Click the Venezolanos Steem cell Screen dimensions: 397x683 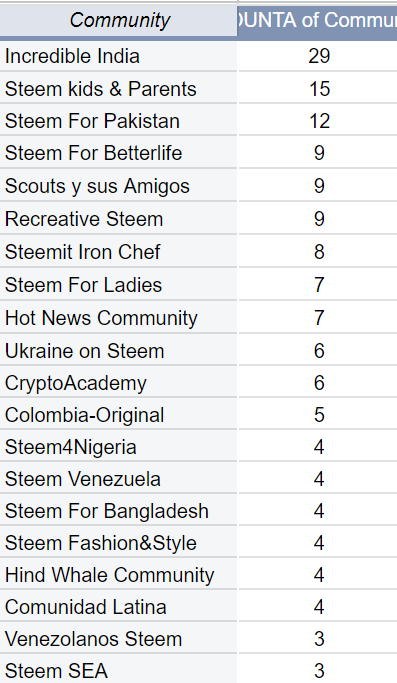[x=119, y=639]
